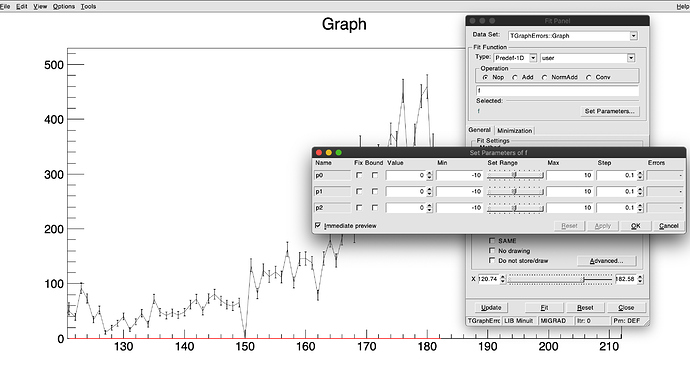The width and height of the screenshot is (690, 372).
Task: Open the File menu
Action: (5, 6)
